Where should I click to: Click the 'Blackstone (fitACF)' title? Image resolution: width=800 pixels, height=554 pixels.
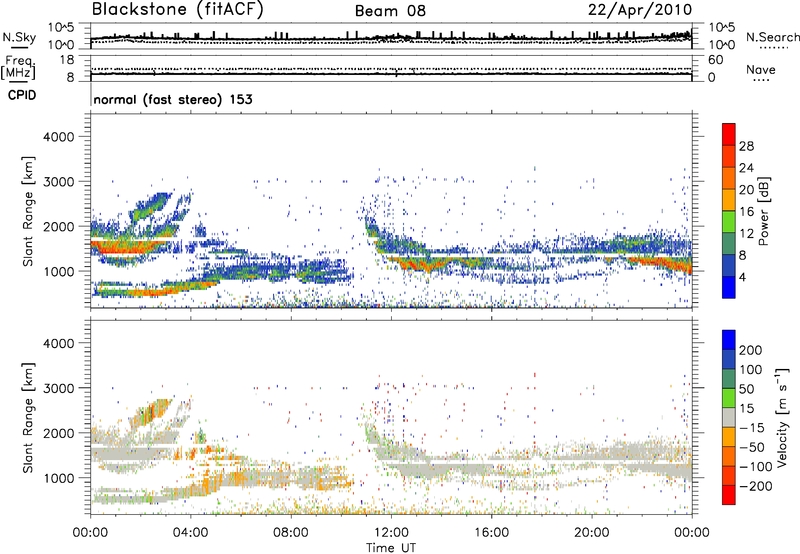point(177,10)
